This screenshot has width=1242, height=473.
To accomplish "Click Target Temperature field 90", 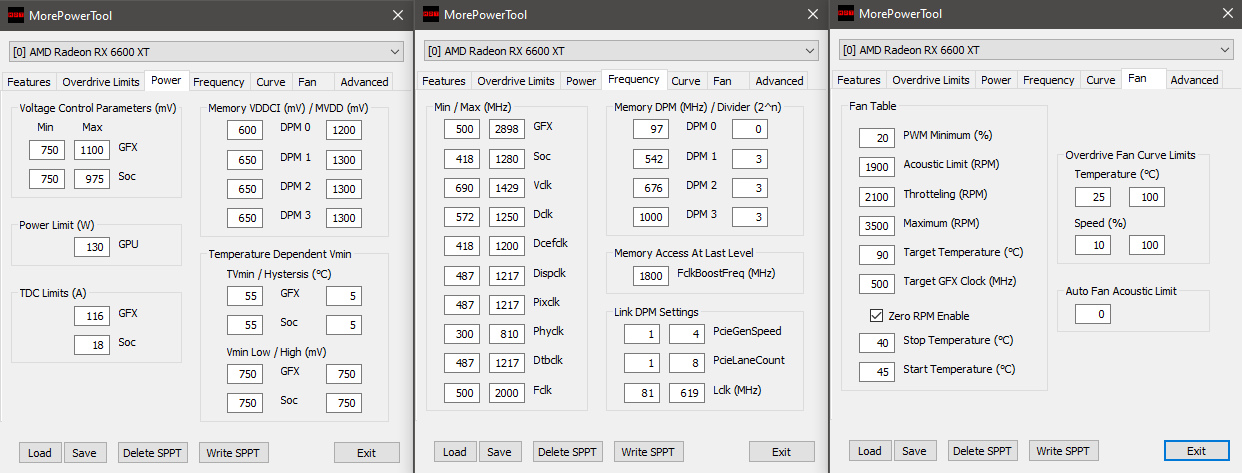I will pyautogui.click(x=877, y=255).
